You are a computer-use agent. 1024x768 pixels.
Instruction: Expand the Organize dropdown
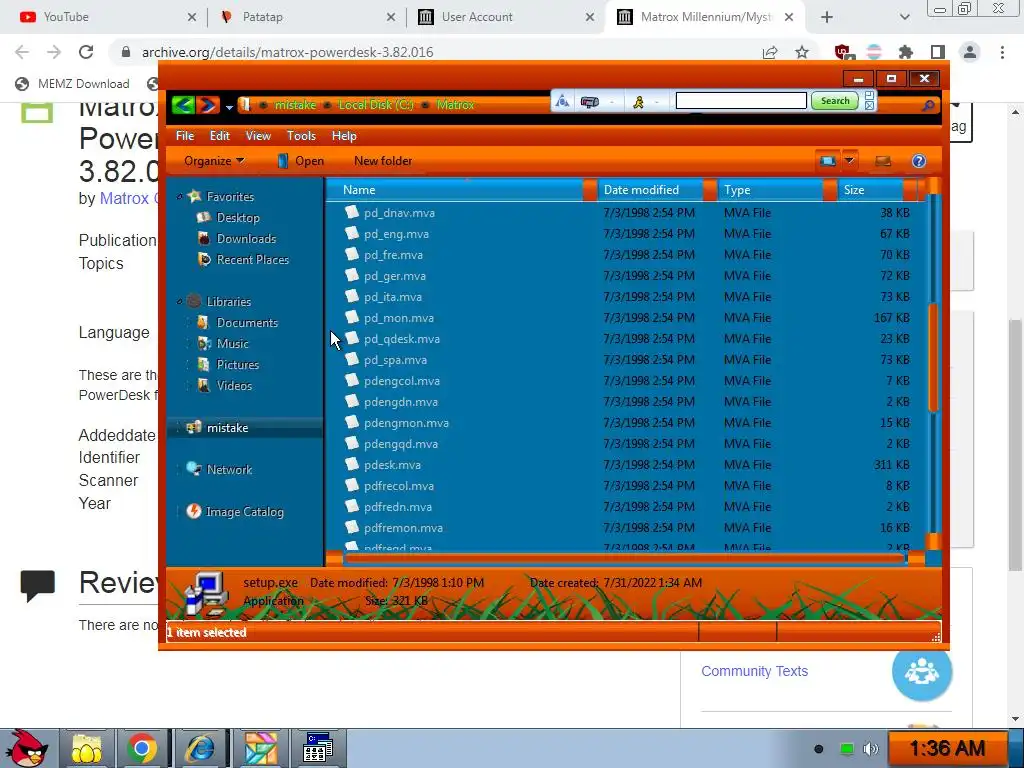[x=214, y=161]
